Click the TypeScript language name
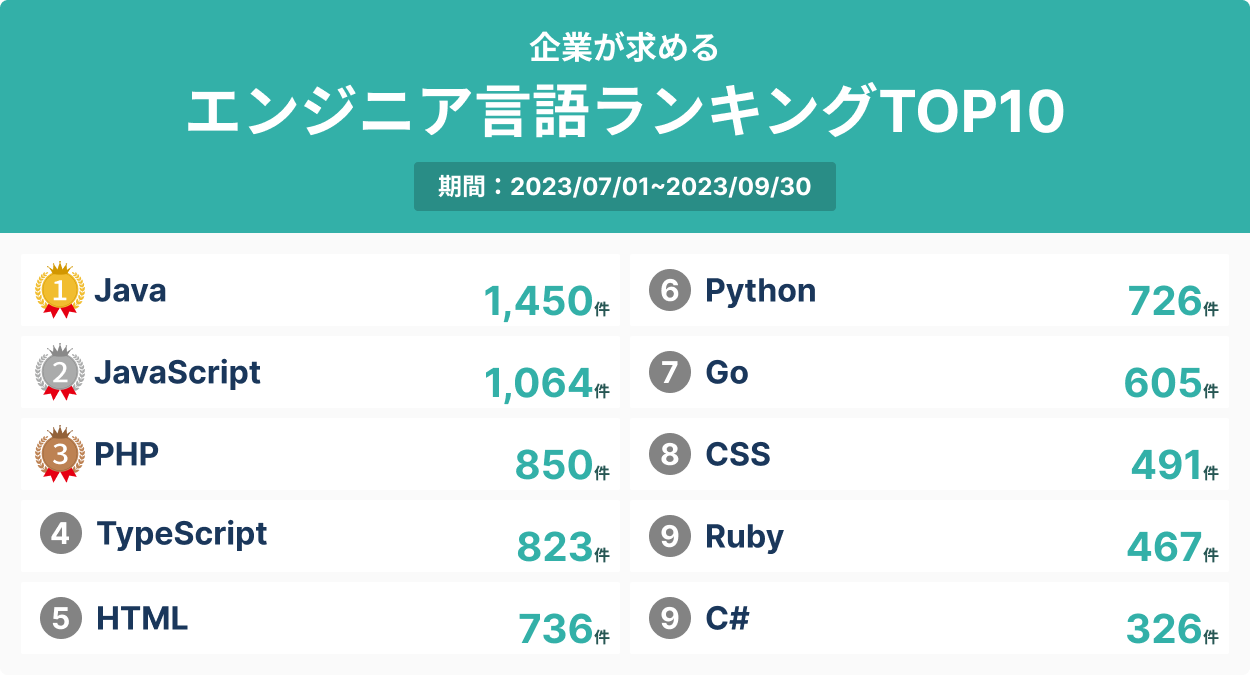 click(182, 534)
